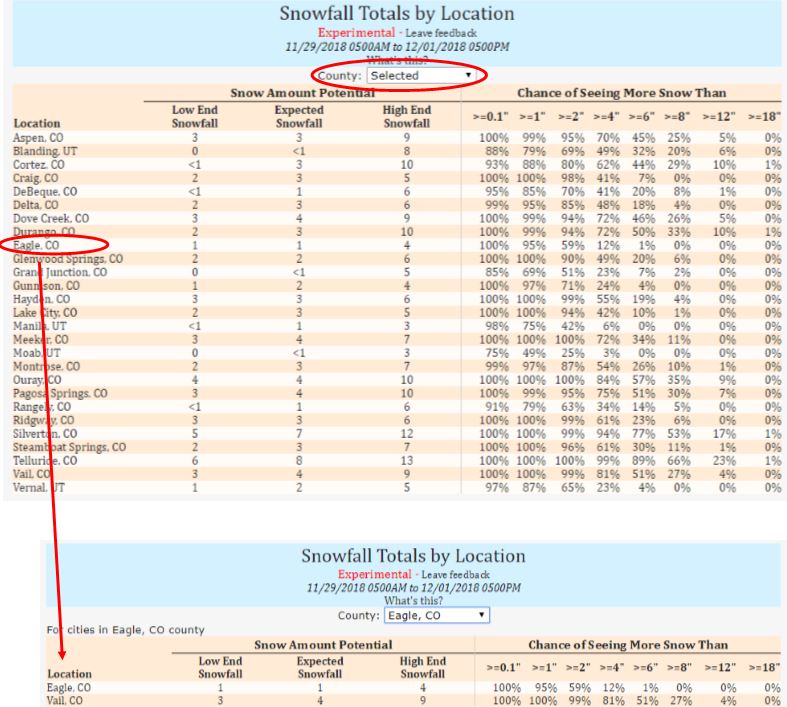Click Eagle, CO in the Eagle county table

[69, 687]
